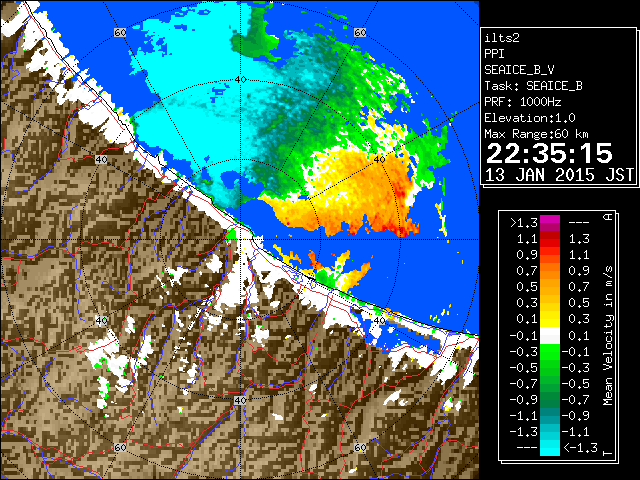Click the northwest '60' range ring label
This screenshot has width=640, height=480.
pos(120,33)
